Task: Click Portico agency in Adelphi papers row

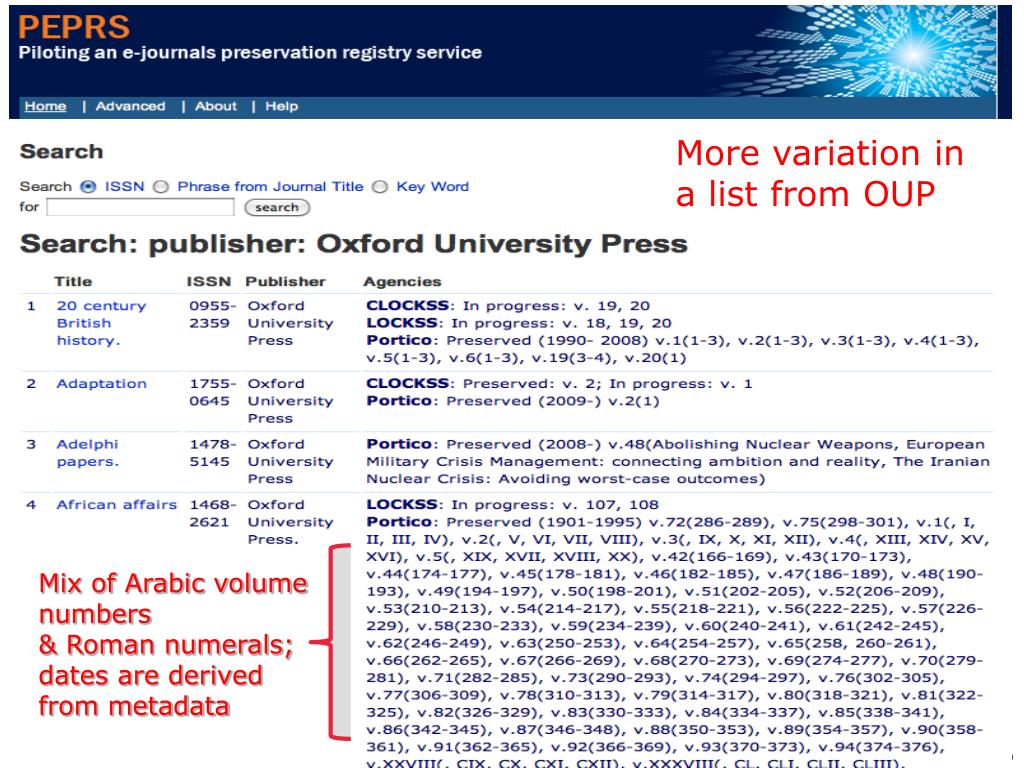Action: pos(399,445)
